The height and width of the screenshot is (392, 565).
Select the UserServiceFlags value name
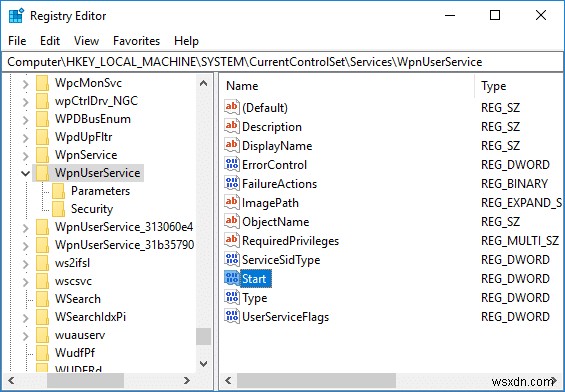285,317
